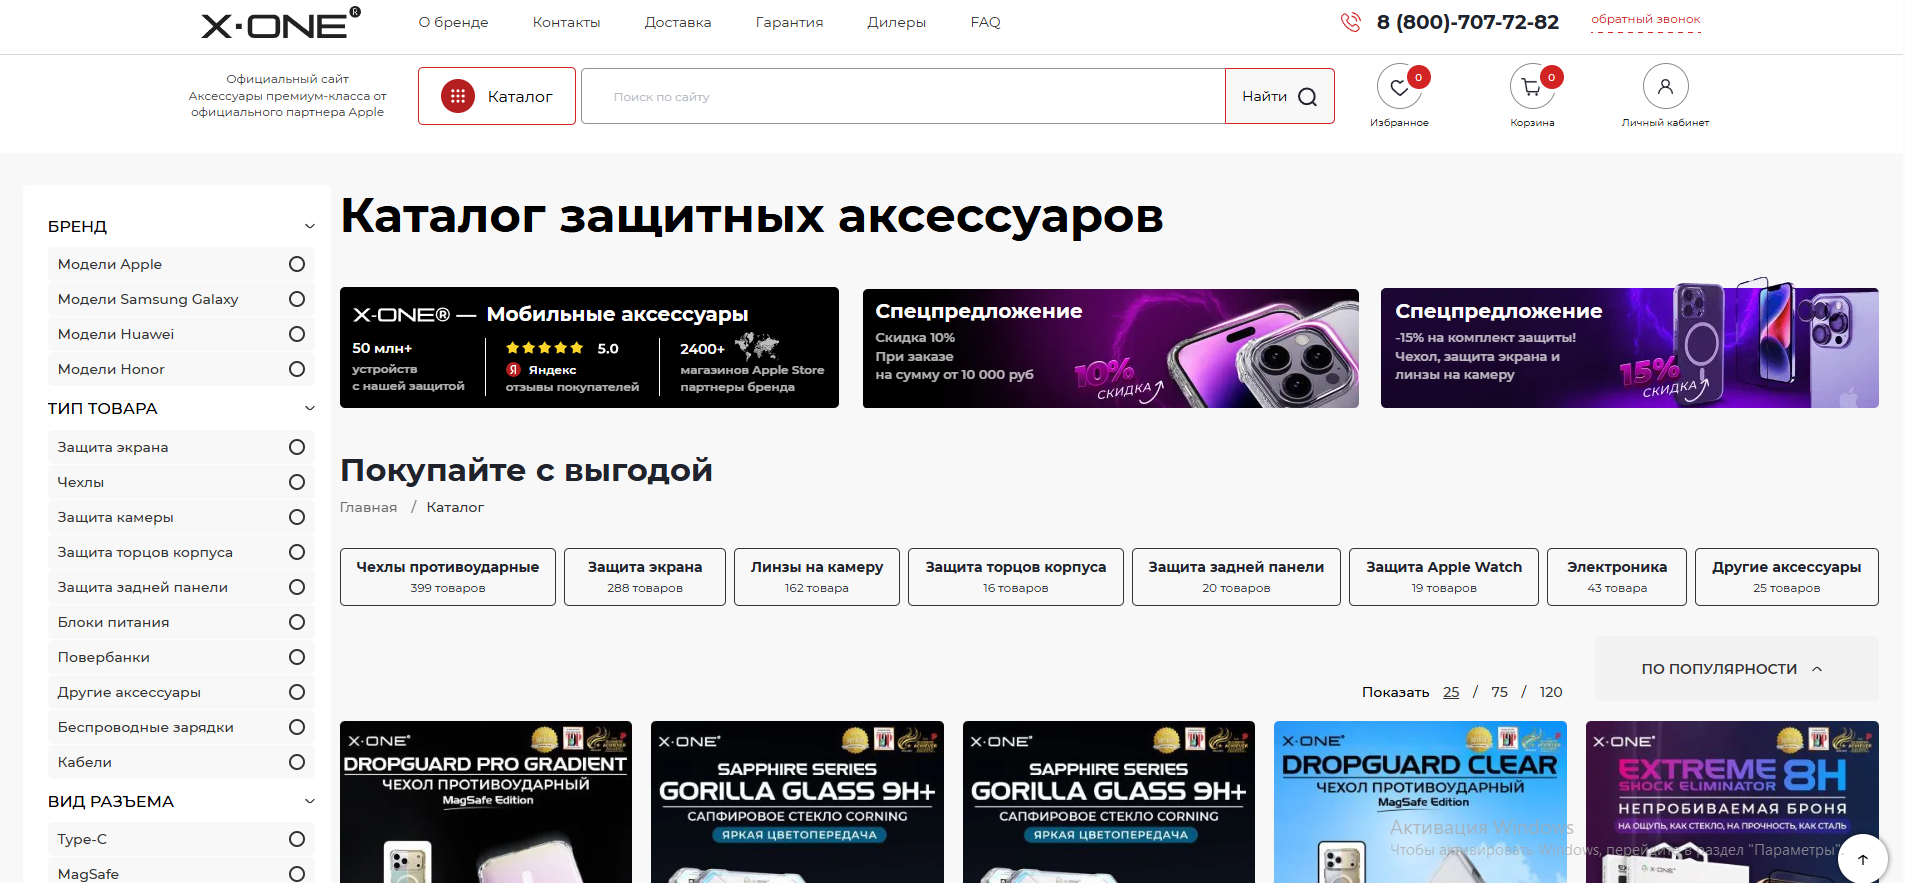Show 25 items per page
The height and width of the screenshot is (883, 1905).
click(x=1451, y=692)
